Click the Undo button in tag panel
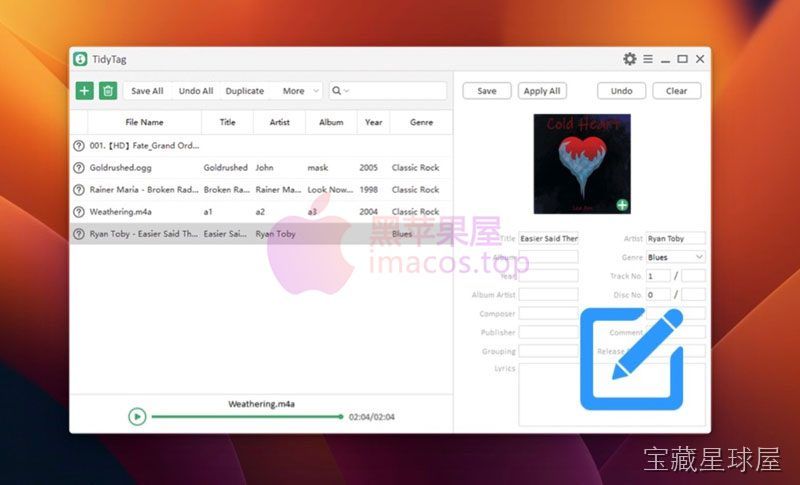Image resolution: width=800 pixels, height=485 pixels. (621, 91)
